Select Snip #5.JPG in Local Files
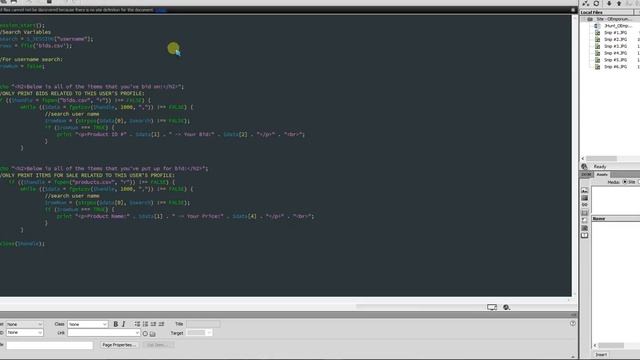 (616, 60)
